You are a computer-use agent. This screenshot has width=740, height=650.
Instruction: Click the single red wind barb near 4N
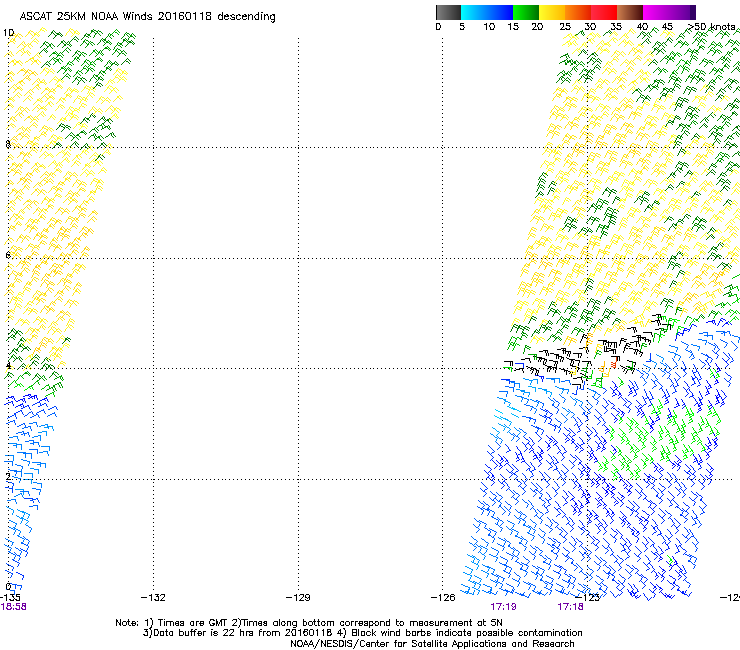(x=614, y=363)
